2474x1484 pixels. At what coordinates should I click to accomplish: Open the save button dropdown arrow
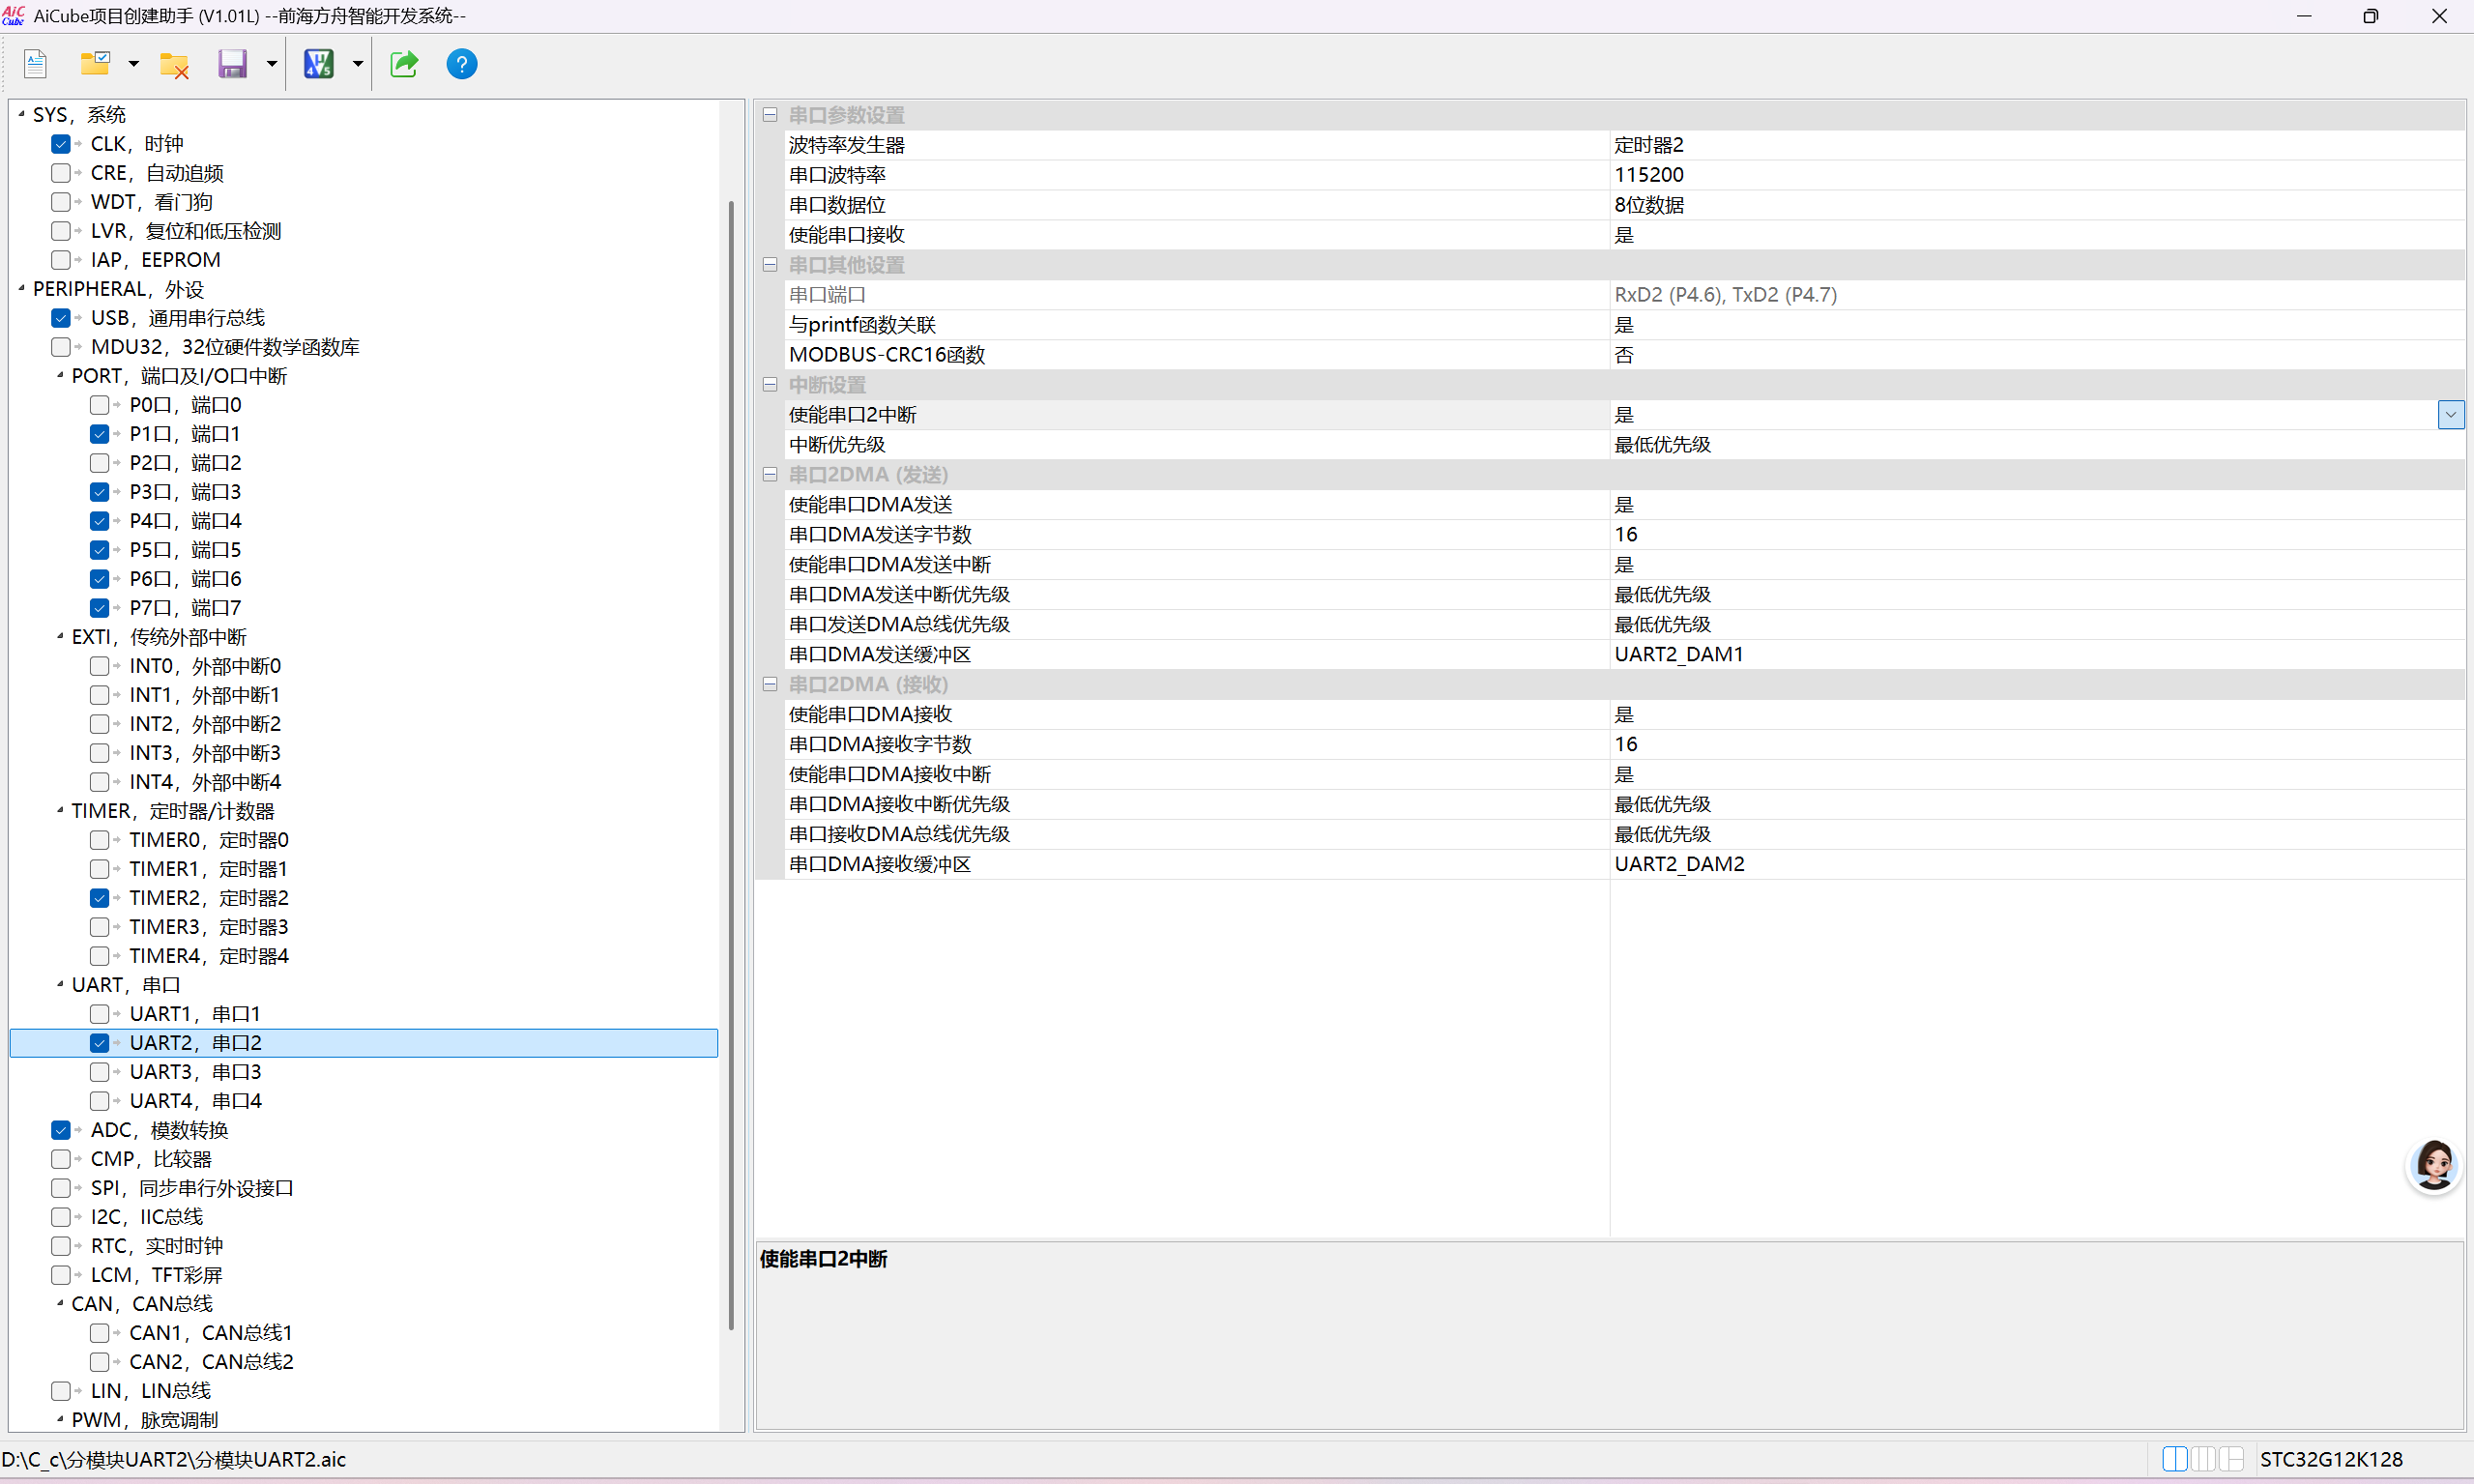pos(271,64)
